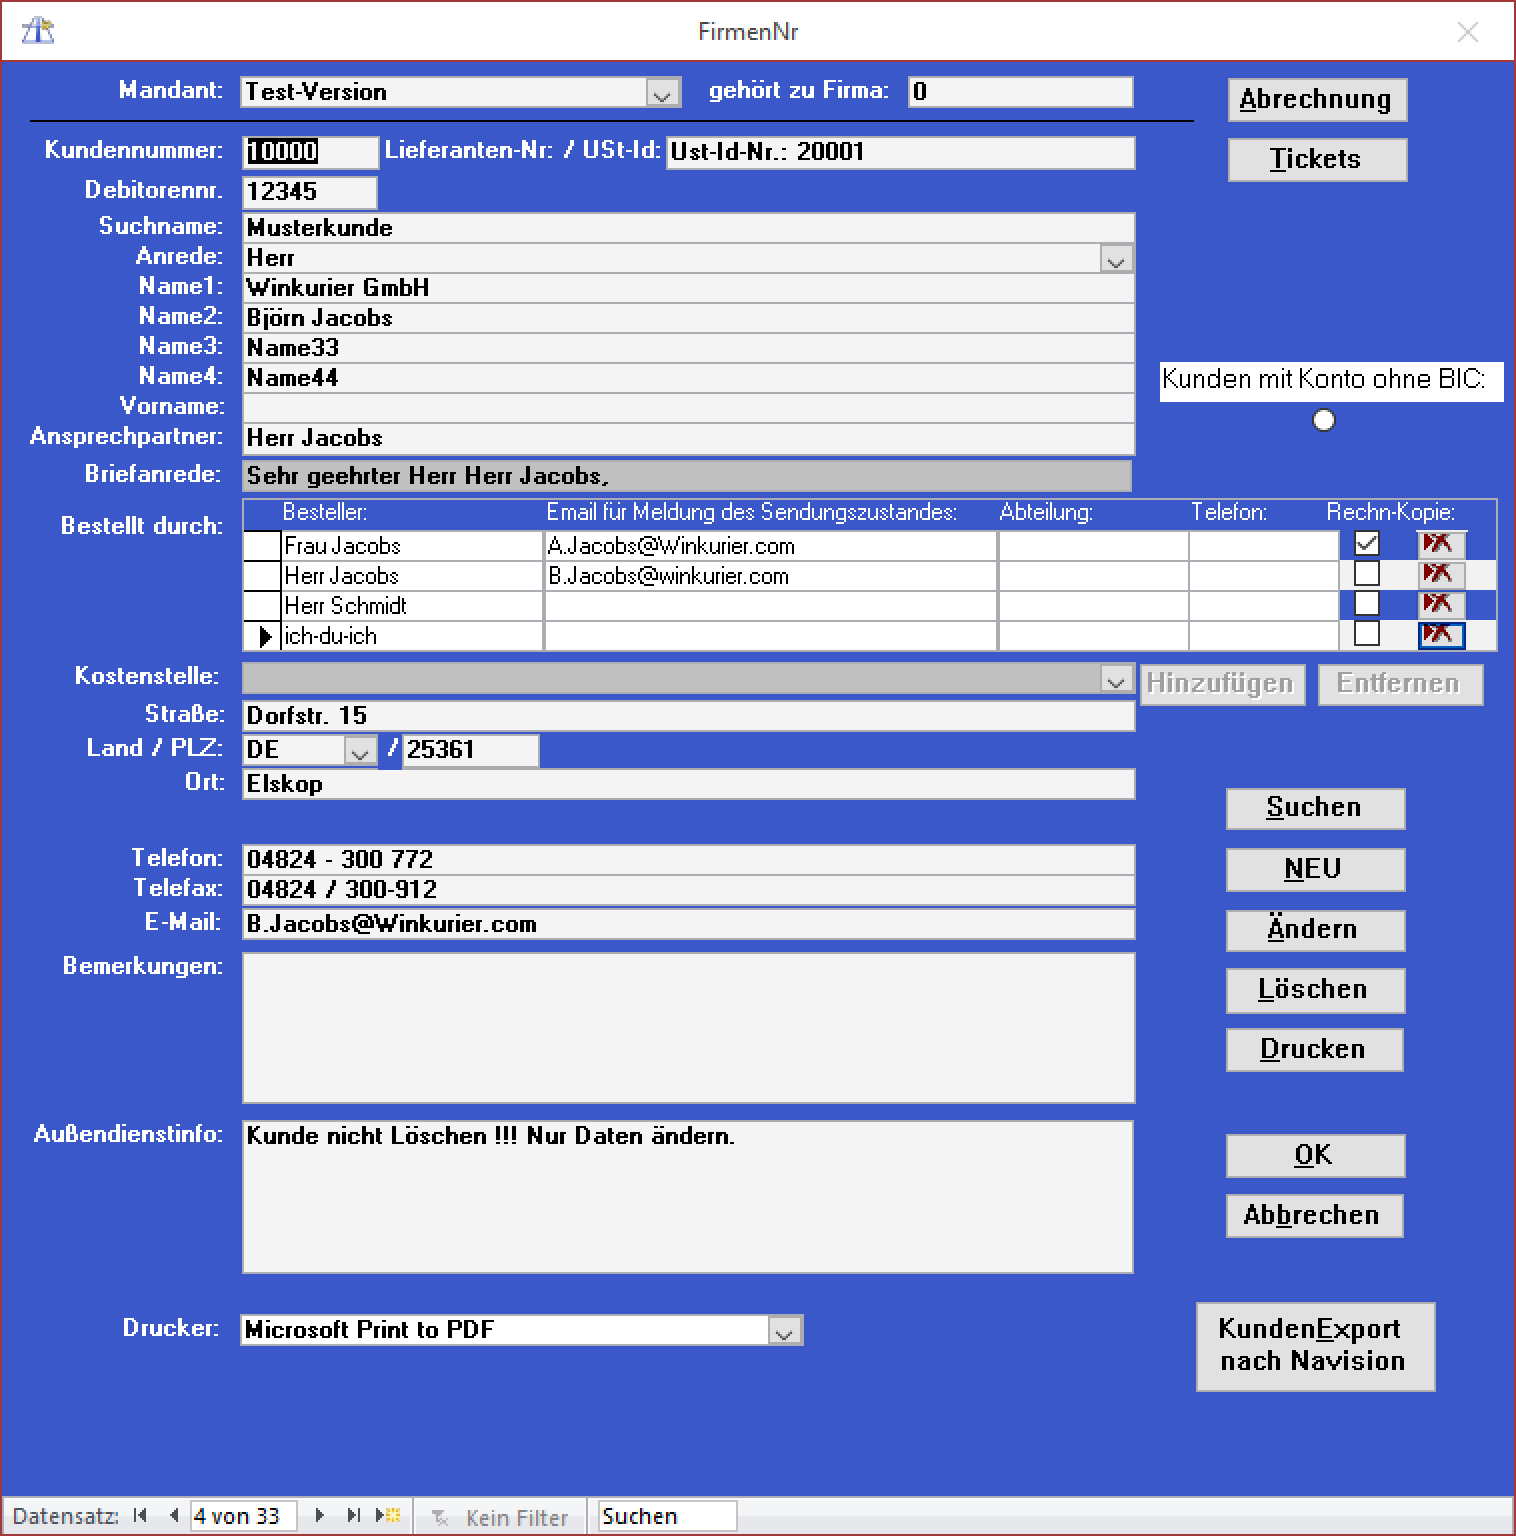Enable Rechn-Kopie for Herr Jacobs
Viewport: 1516px width, 1536px height.
[1366, 574]
